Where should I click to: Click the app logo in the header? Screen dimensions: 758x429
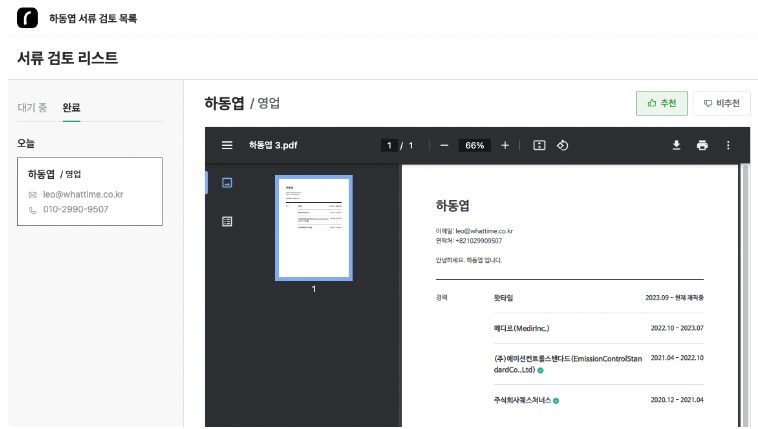[27, 18]
